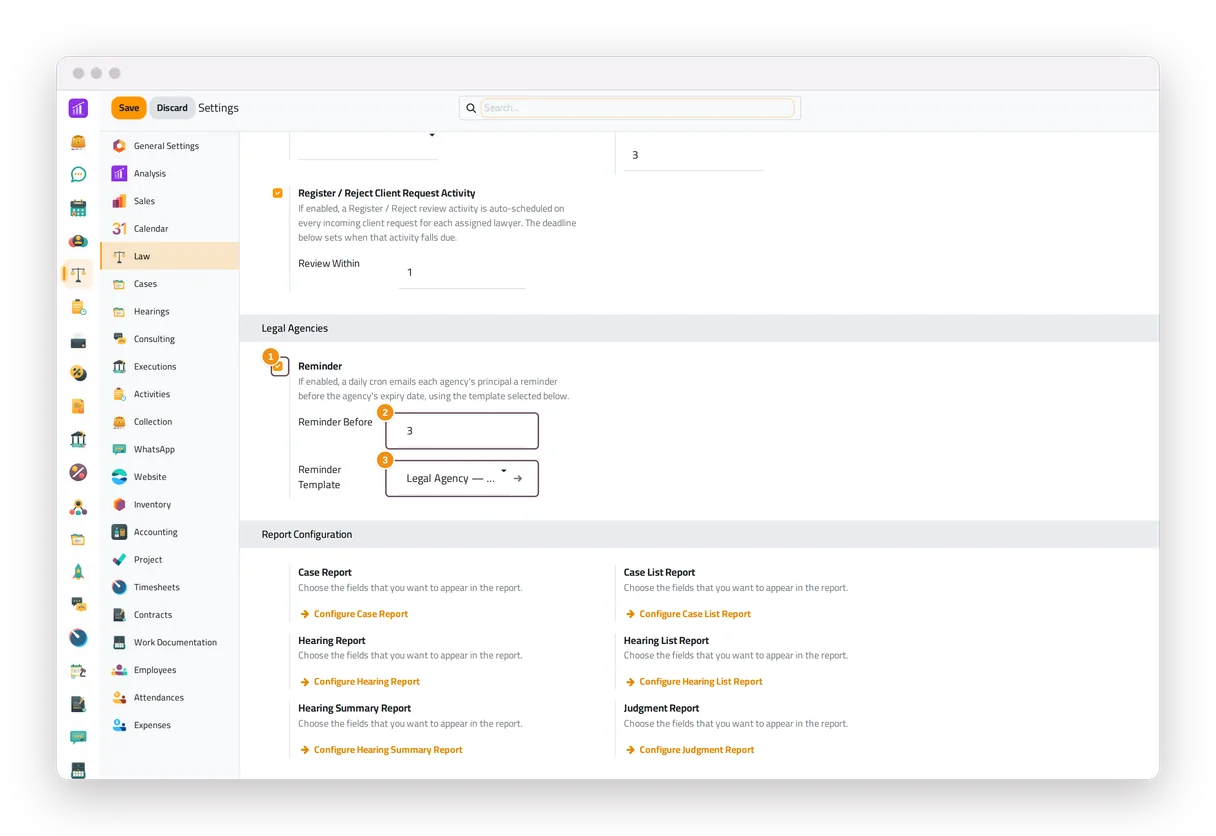This screenshot has height=836, width=1216.
Task: Toggle the Legal Agencies Reminder checkbox
Action: click(x=279, y=366)
